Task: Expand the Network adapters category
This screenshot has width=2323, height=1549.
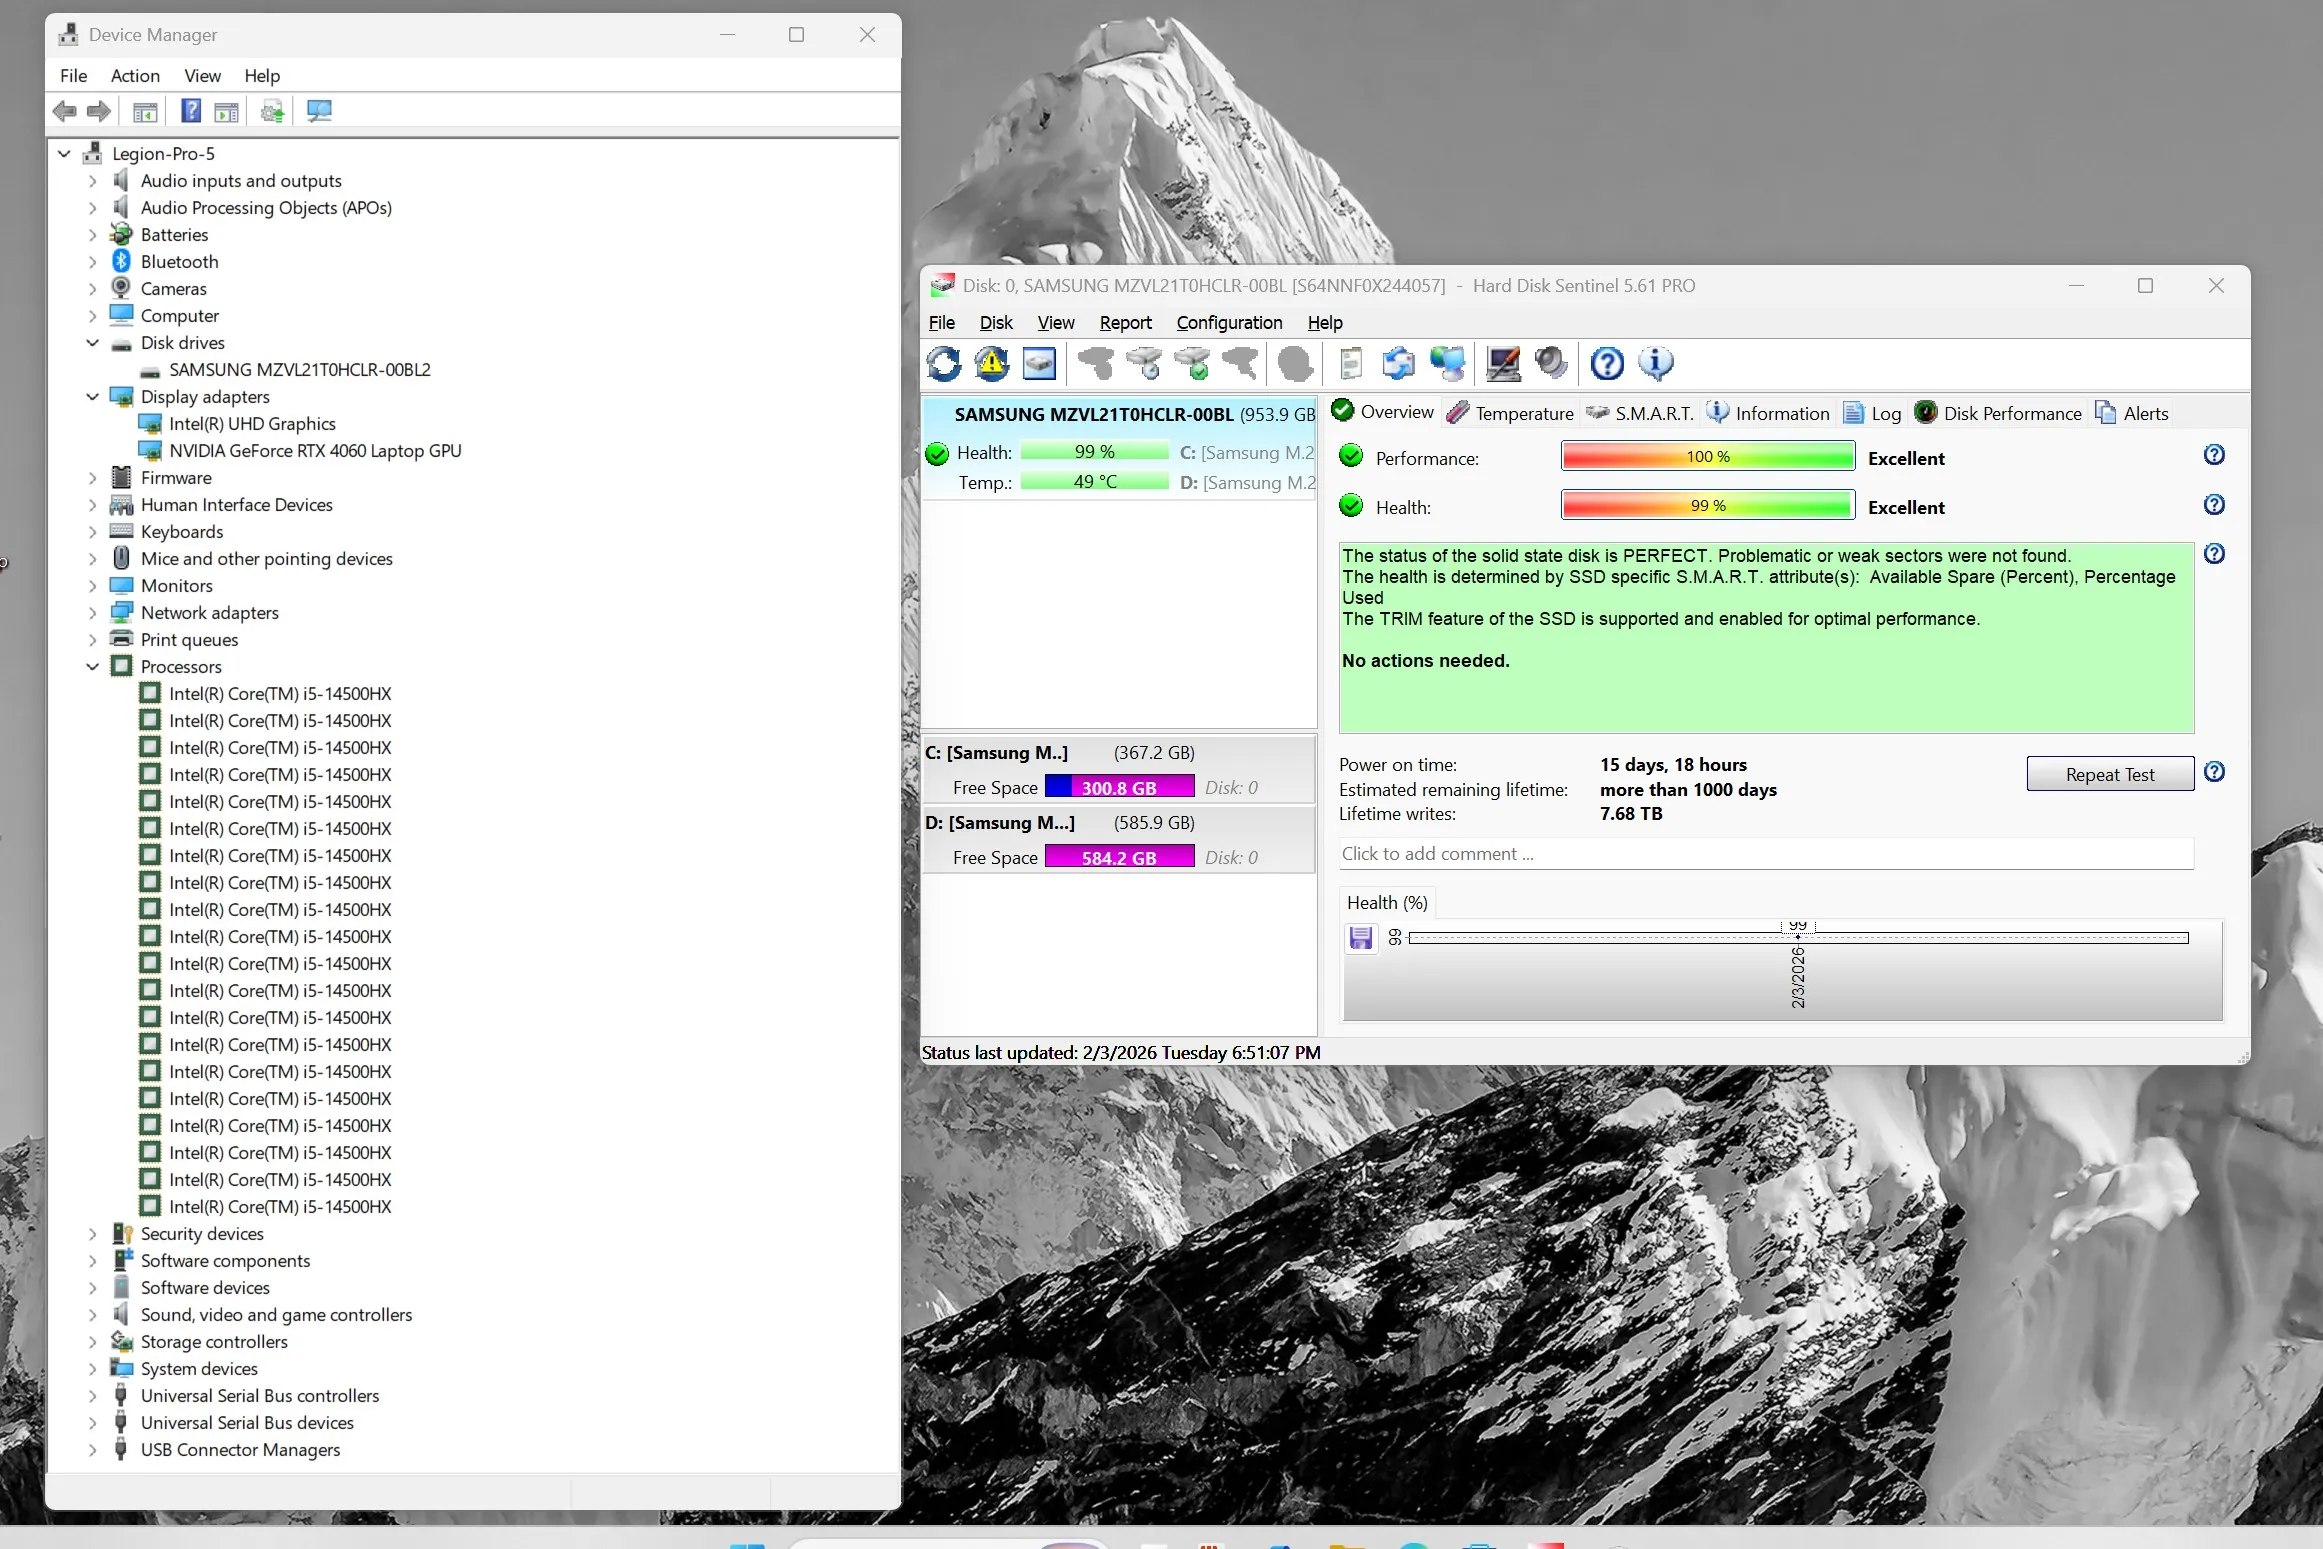Action: (93, 613)
